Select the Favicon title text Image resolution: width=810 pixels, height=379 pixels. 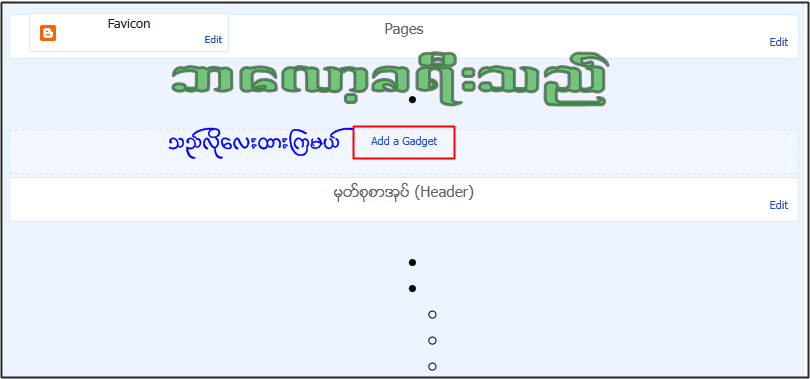click(x=129, y=24)
